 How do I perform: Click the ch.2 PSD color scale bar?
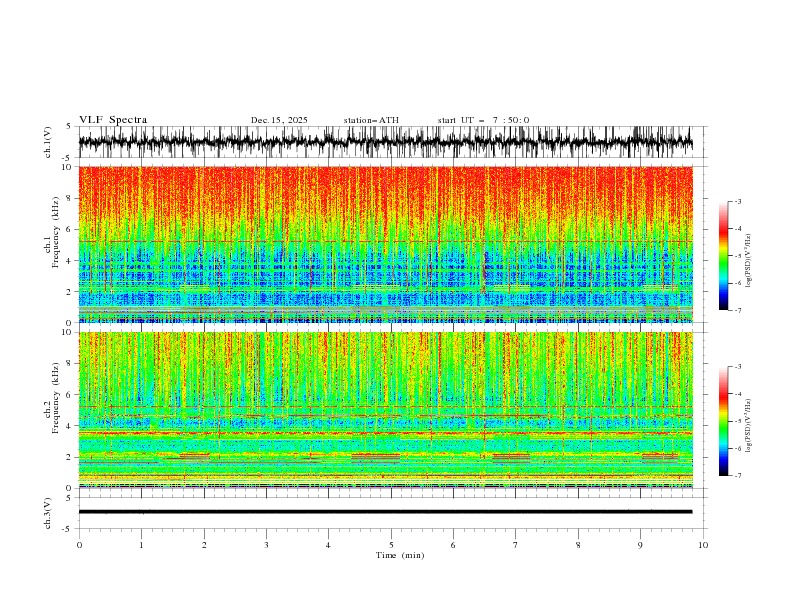pos(723,421)
